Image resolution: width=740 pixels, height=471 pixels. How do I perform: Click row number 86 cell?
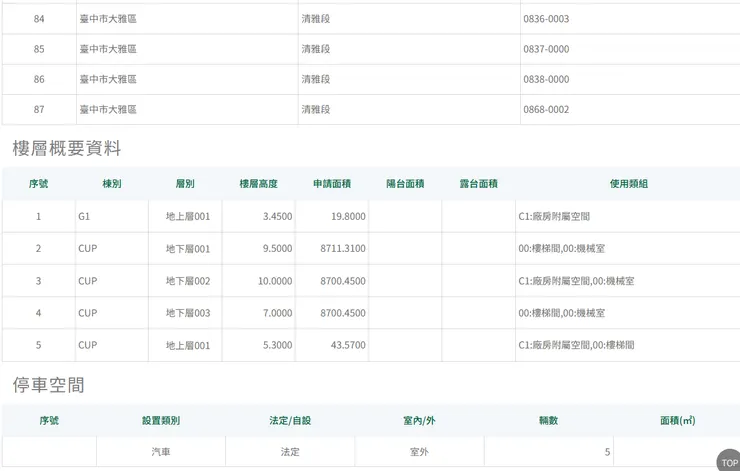click(x=39, y=79)
